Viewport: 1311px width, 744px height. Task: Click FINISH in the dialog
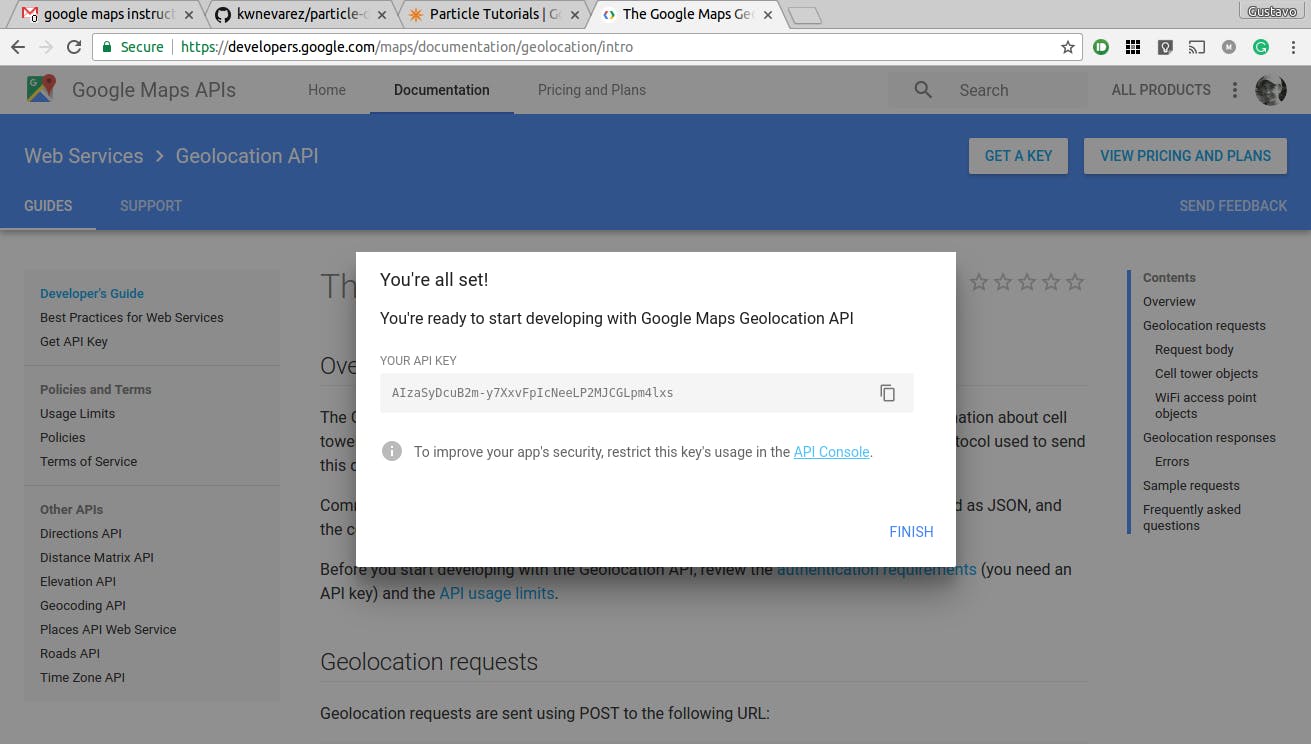pyautogui.click(x=911, y=532)
